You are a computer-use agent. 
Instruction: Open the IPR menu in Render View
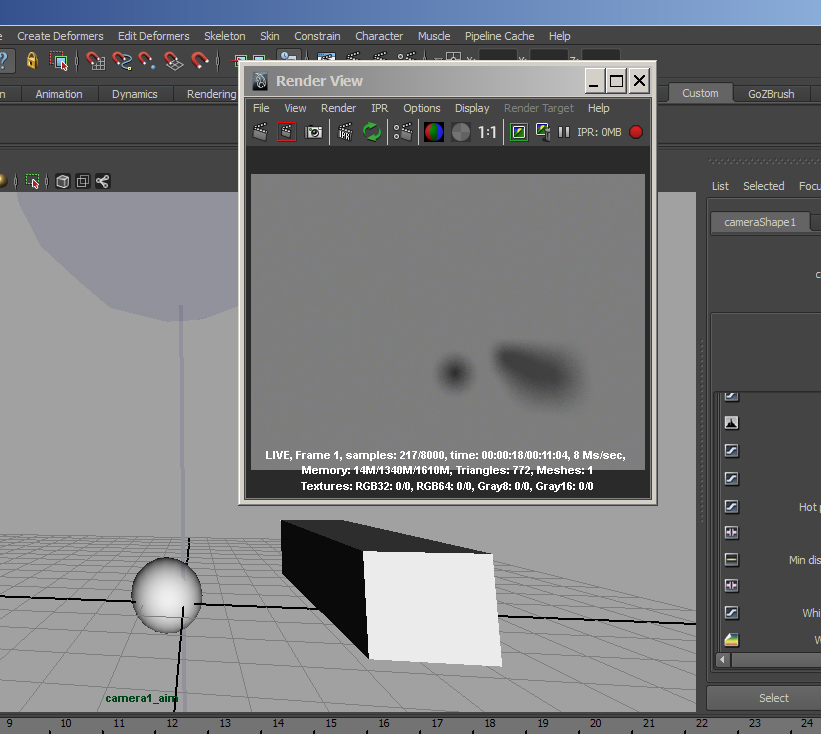point(380,108)
